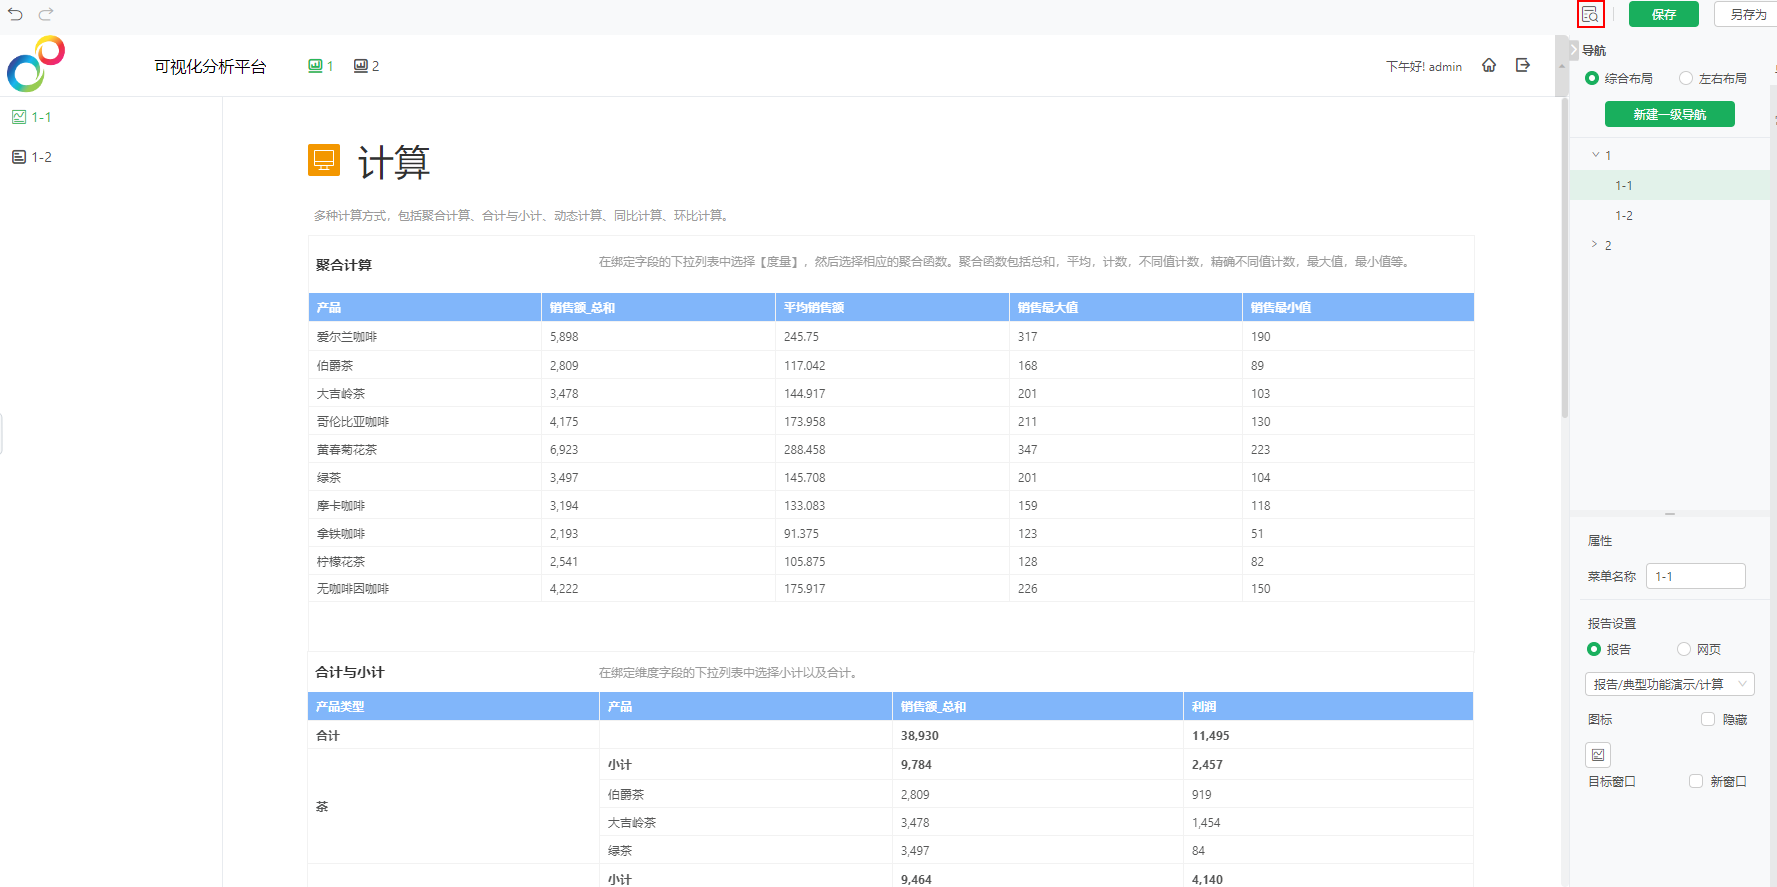The image size is (1777, 887).
Task: Open the 1-2 left sidebar menu item
Action: click(x=33, y=157)
